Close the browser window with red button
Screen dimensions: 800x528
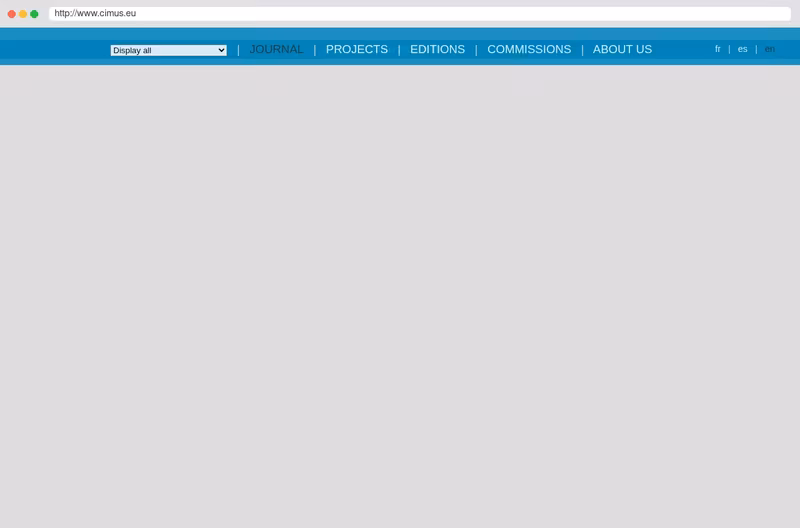click(12, 14)
